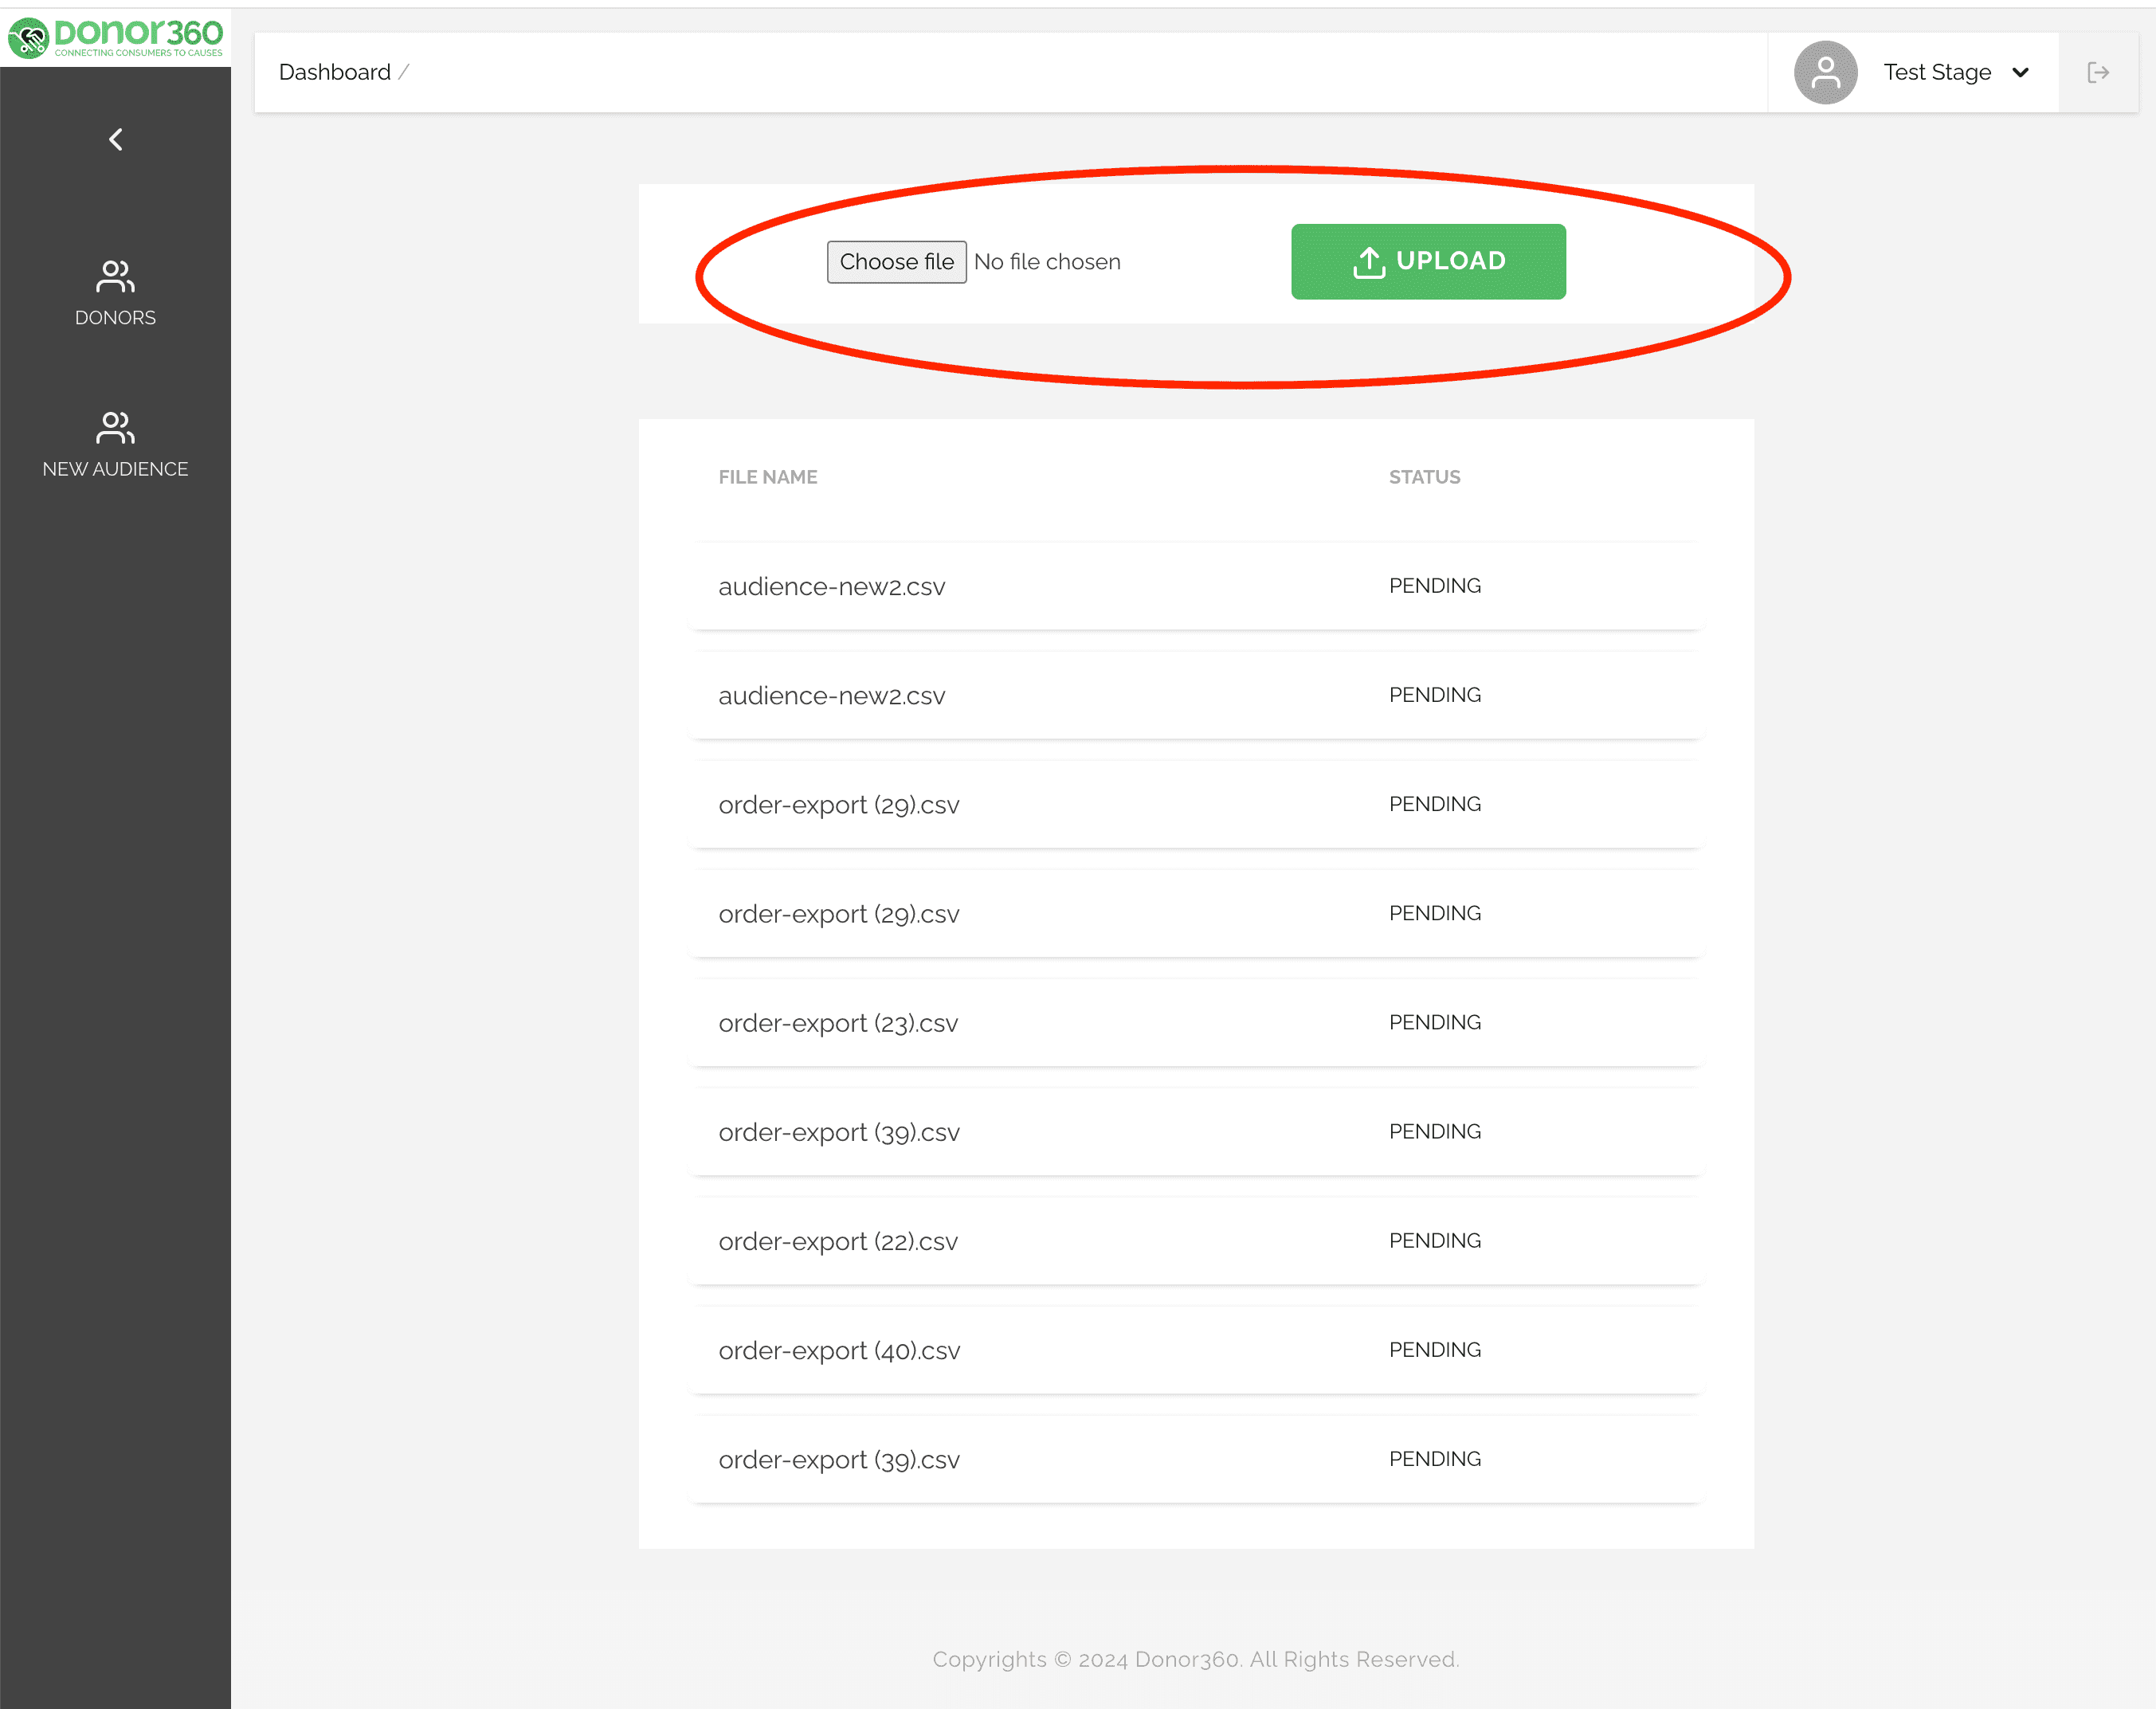Viewport: 2156px width, 1709px height.
Task: Click the FILE NAME column header
Action: (767, 477)
